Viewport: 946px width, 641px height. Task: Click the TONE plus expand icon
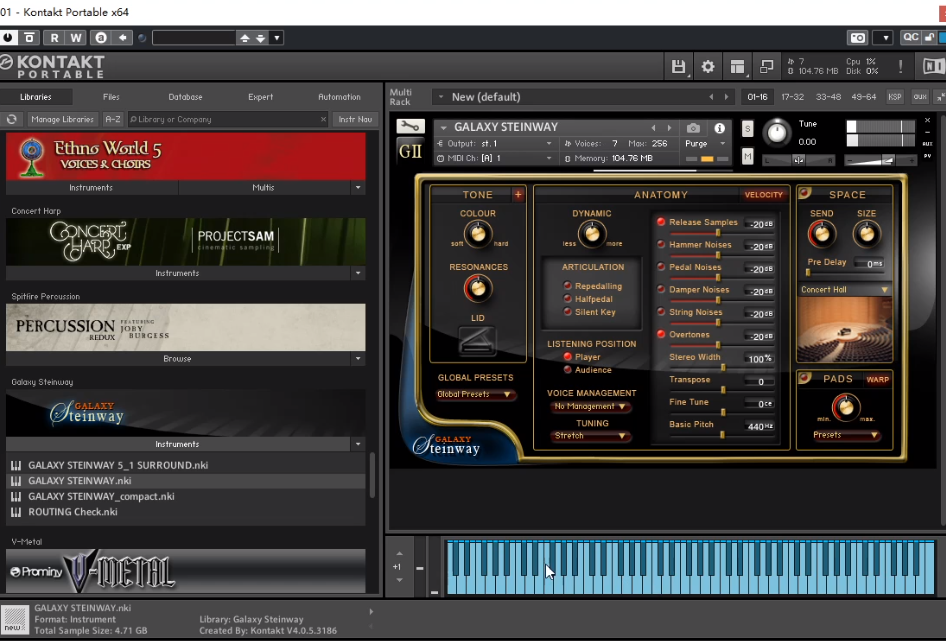[518, 194]
